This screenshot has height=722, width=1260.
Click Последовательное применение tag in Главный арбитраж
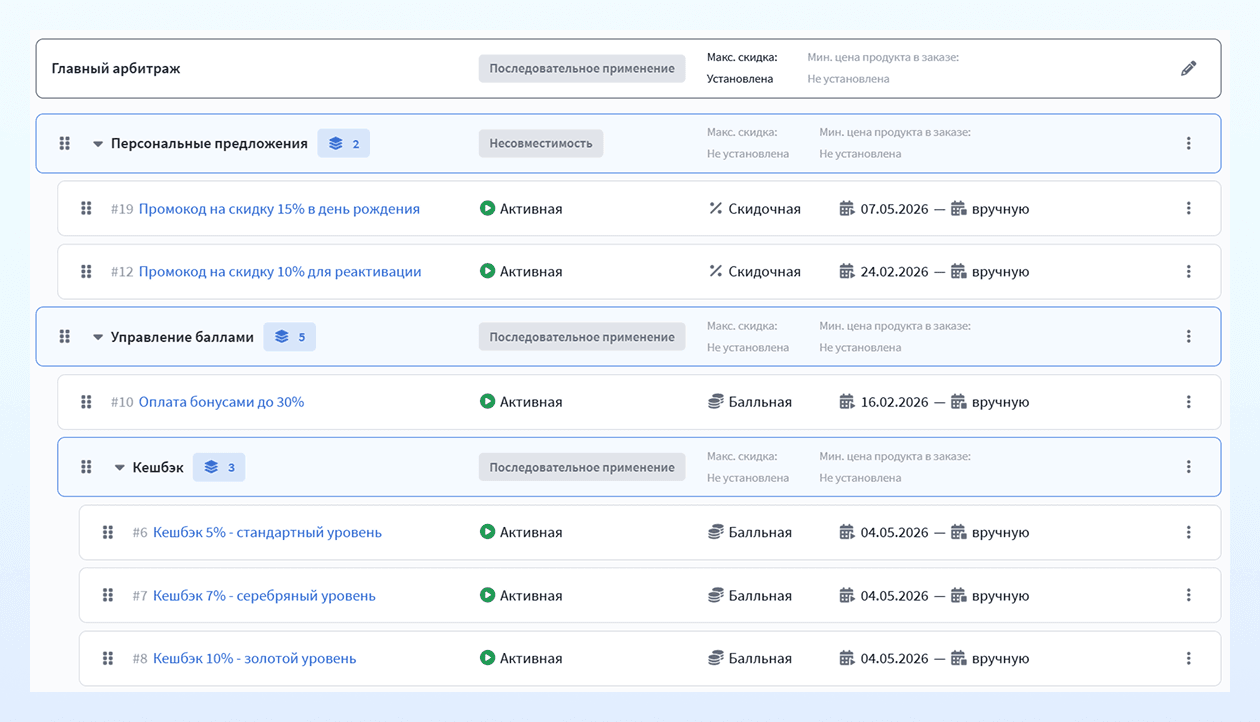pos(582,68)
